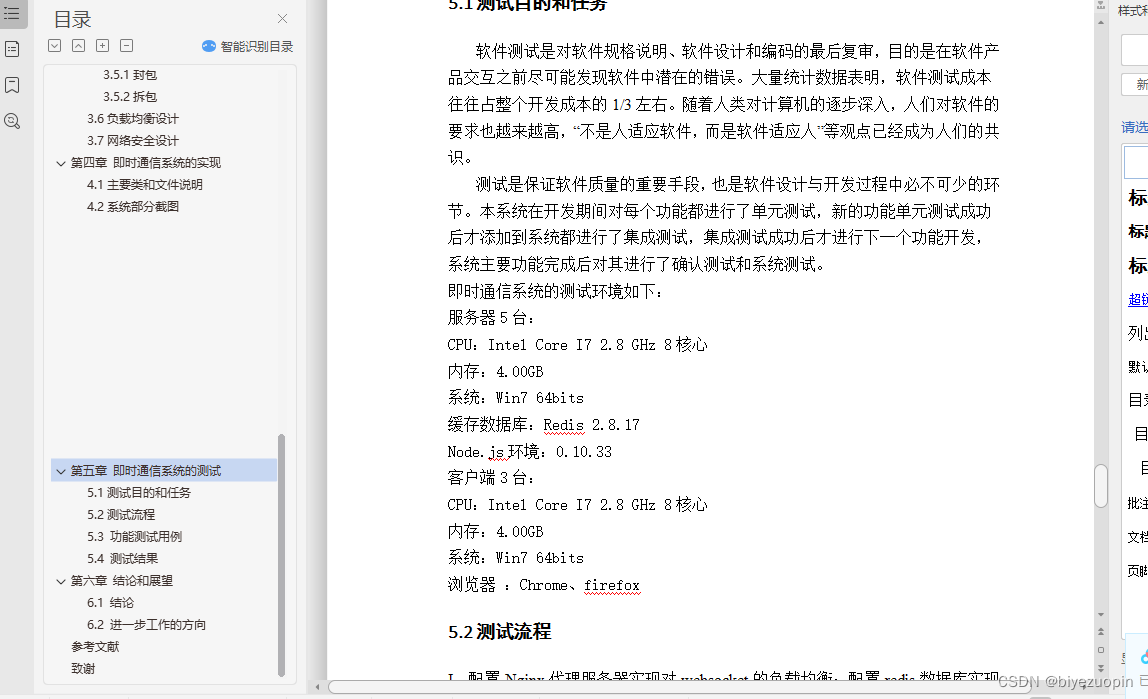The width and height of the screenshot is (1148, 699).
Task: Click the document vertical scrollbar thumb
Action: click(x=1100, y=486)
